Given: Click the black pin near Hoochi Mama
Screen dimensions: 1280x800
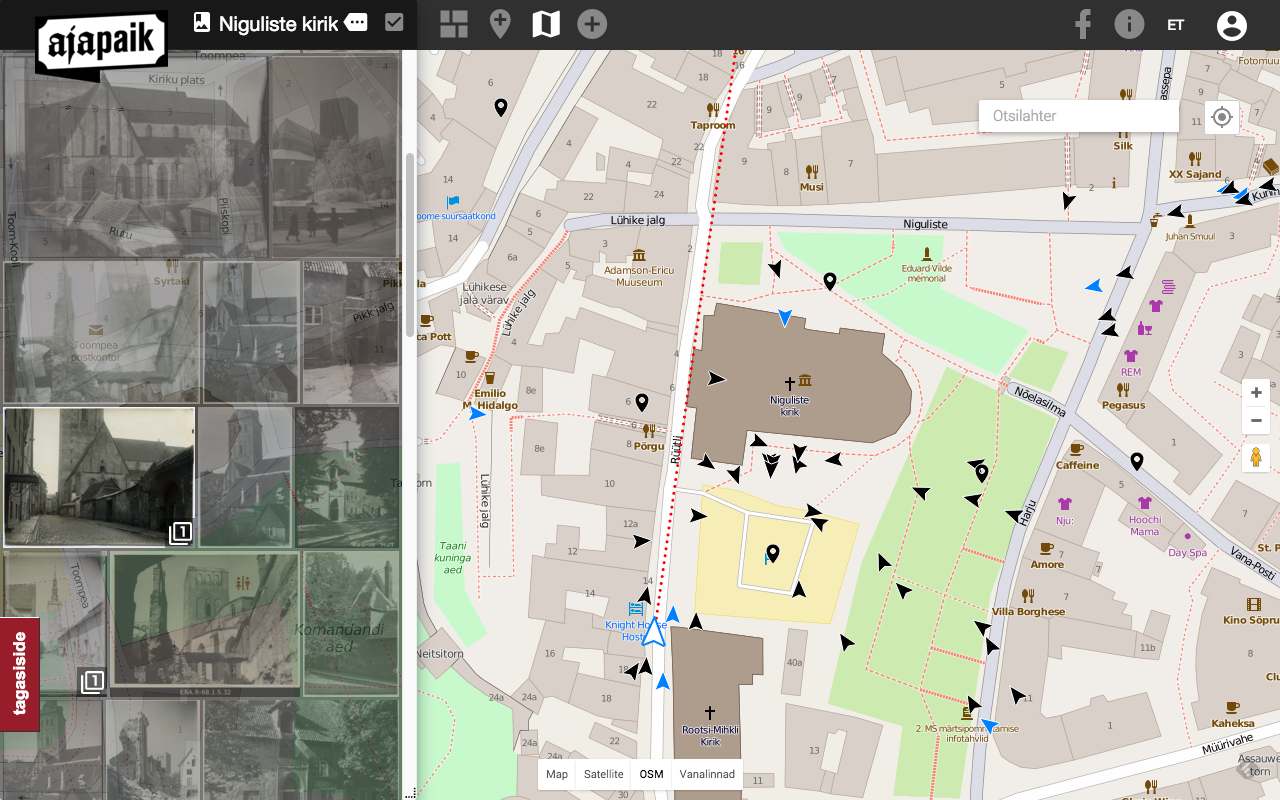Looking at the screenshot, I should [x=1137, y=461].
